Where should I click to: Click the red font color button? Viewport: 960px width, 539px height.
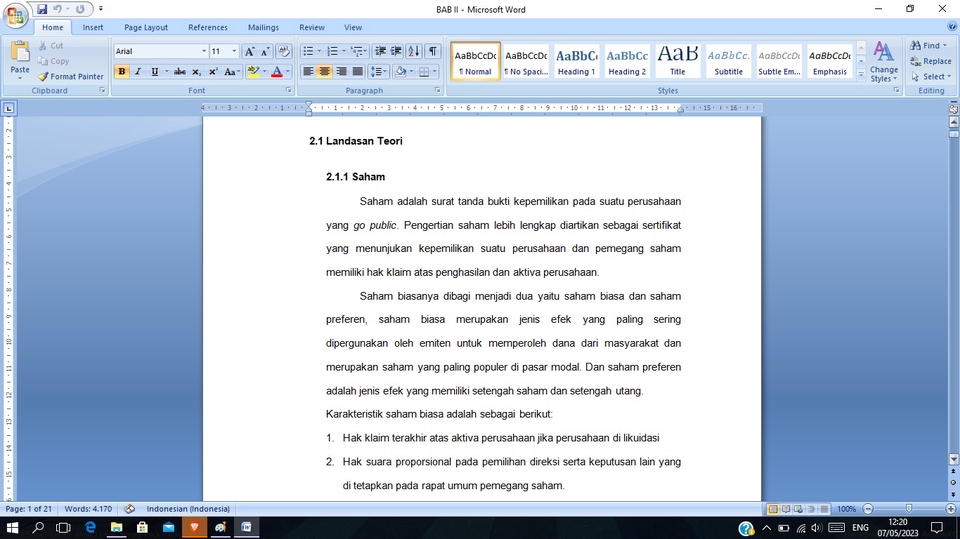click(277, 72)
